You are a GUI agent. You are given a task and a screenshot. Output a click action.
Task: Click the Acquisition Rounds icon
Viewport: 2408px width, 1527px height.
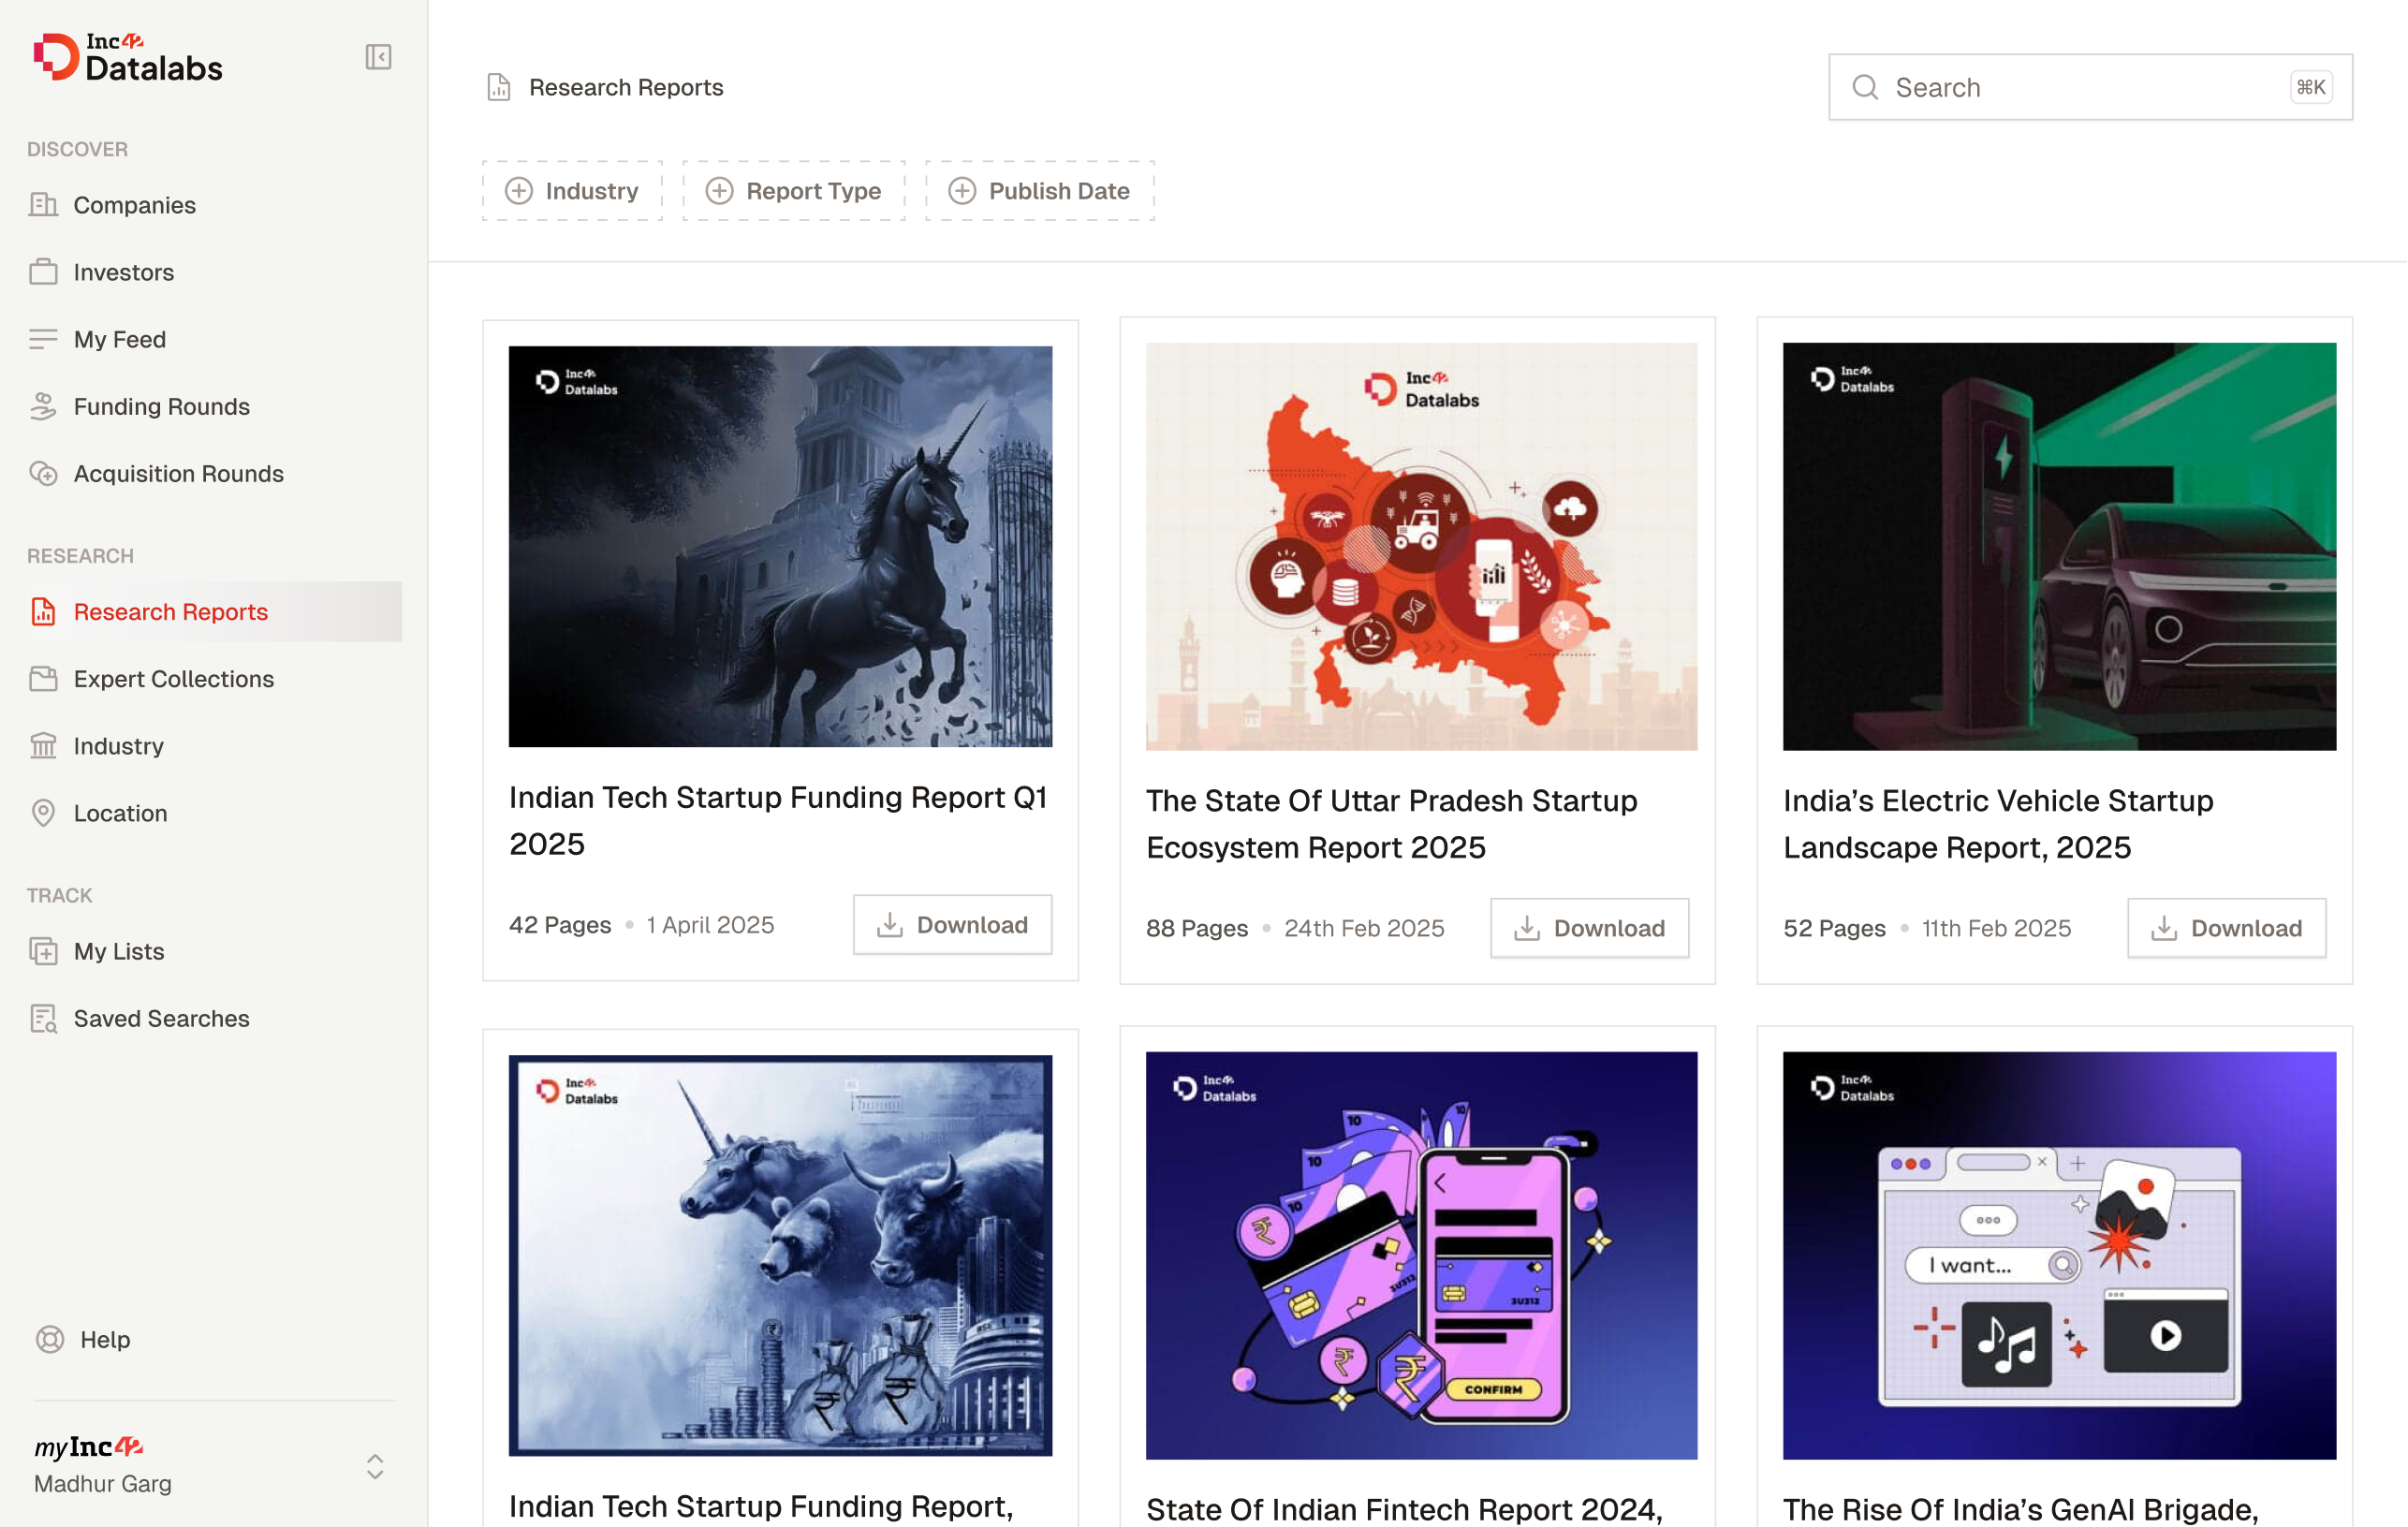(x=43, y=473)
